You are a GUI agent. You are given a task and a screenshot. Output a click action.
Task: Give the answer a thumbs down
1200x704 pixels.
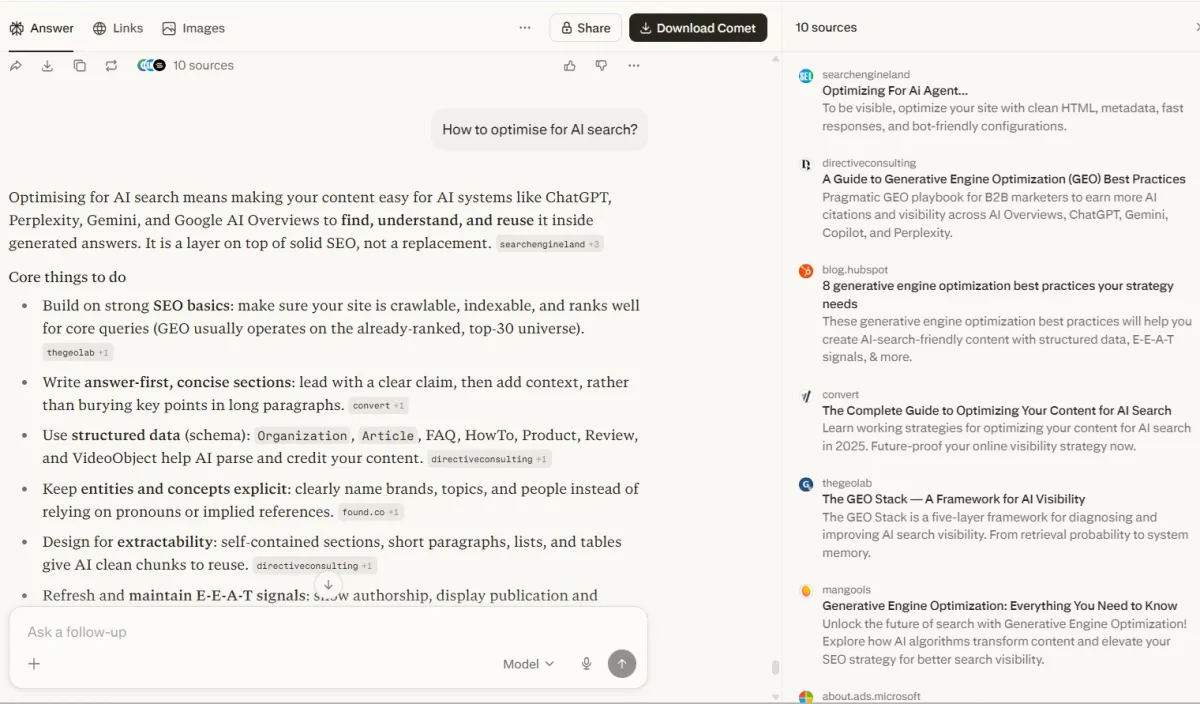tap(601, 65)
